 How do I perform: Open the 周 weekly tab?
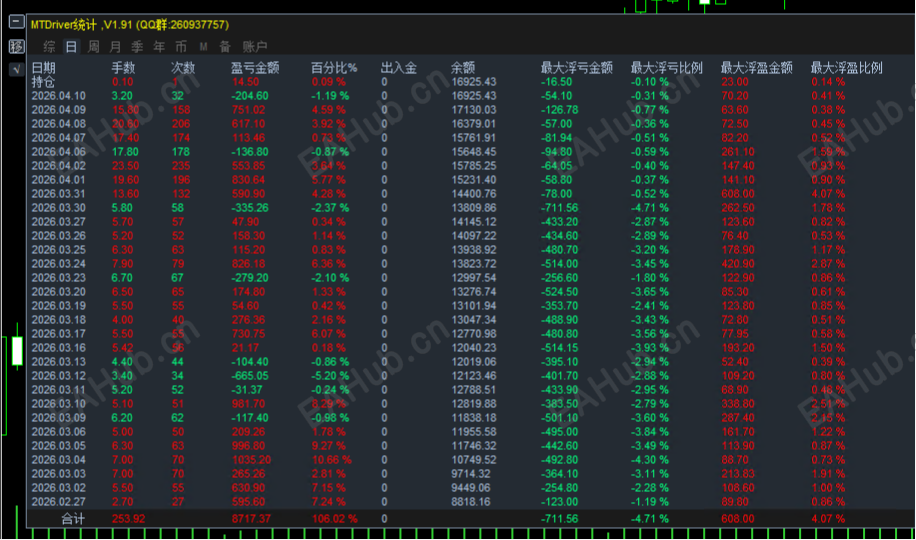[x=93, y=47]
